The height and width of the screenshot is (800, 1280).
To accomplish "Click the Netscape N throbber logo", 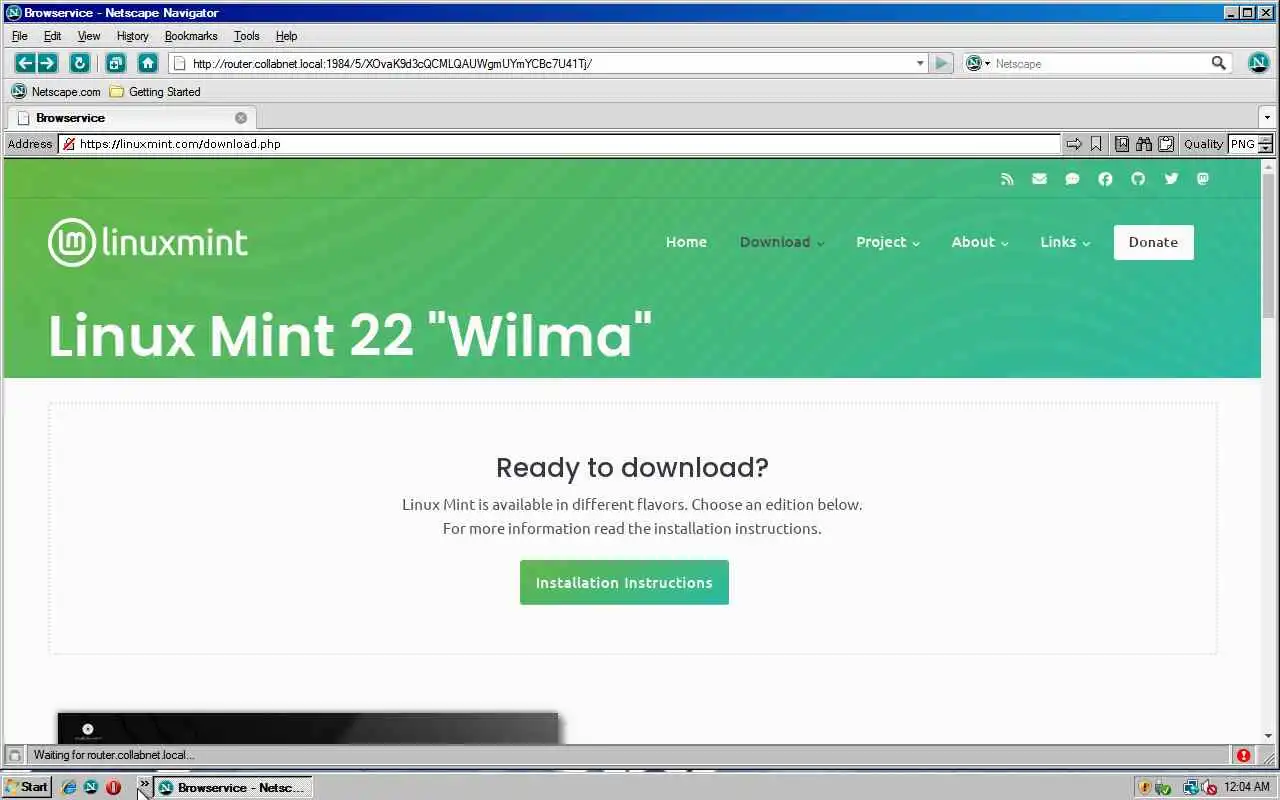I will [1259, 63].
